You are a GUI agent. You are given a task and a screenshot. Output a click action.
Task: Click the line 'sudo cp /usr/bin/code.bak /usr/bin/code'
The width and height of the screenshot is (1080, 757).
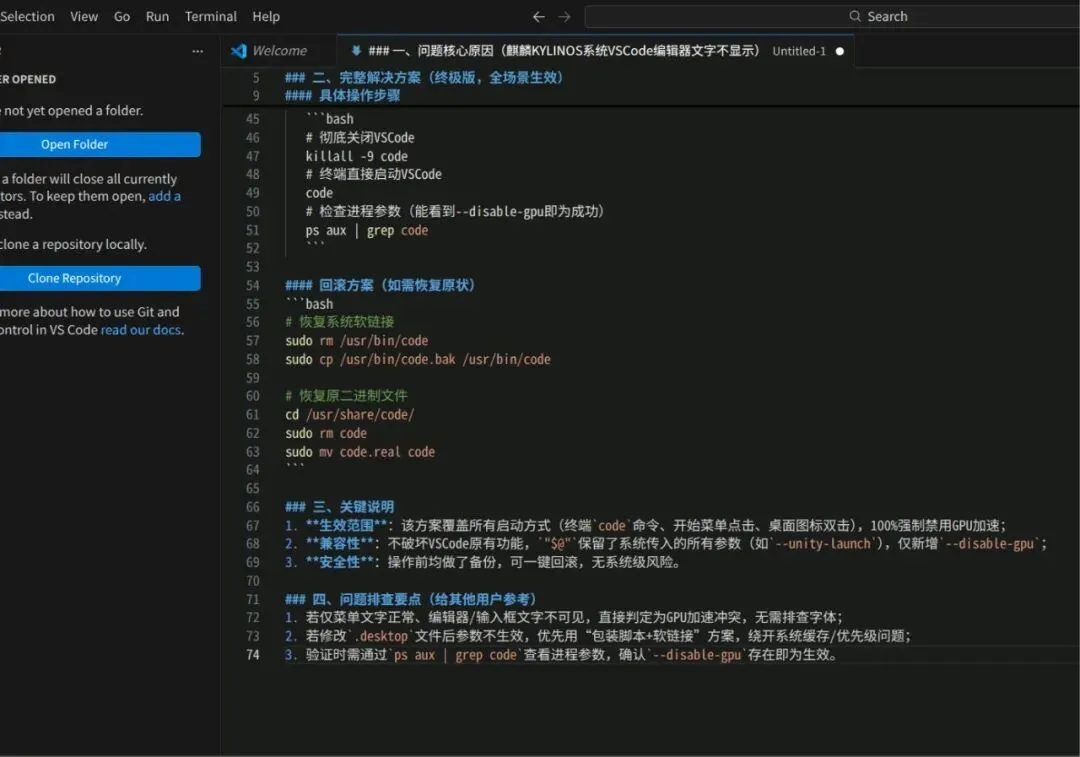[x=418, y=360]
